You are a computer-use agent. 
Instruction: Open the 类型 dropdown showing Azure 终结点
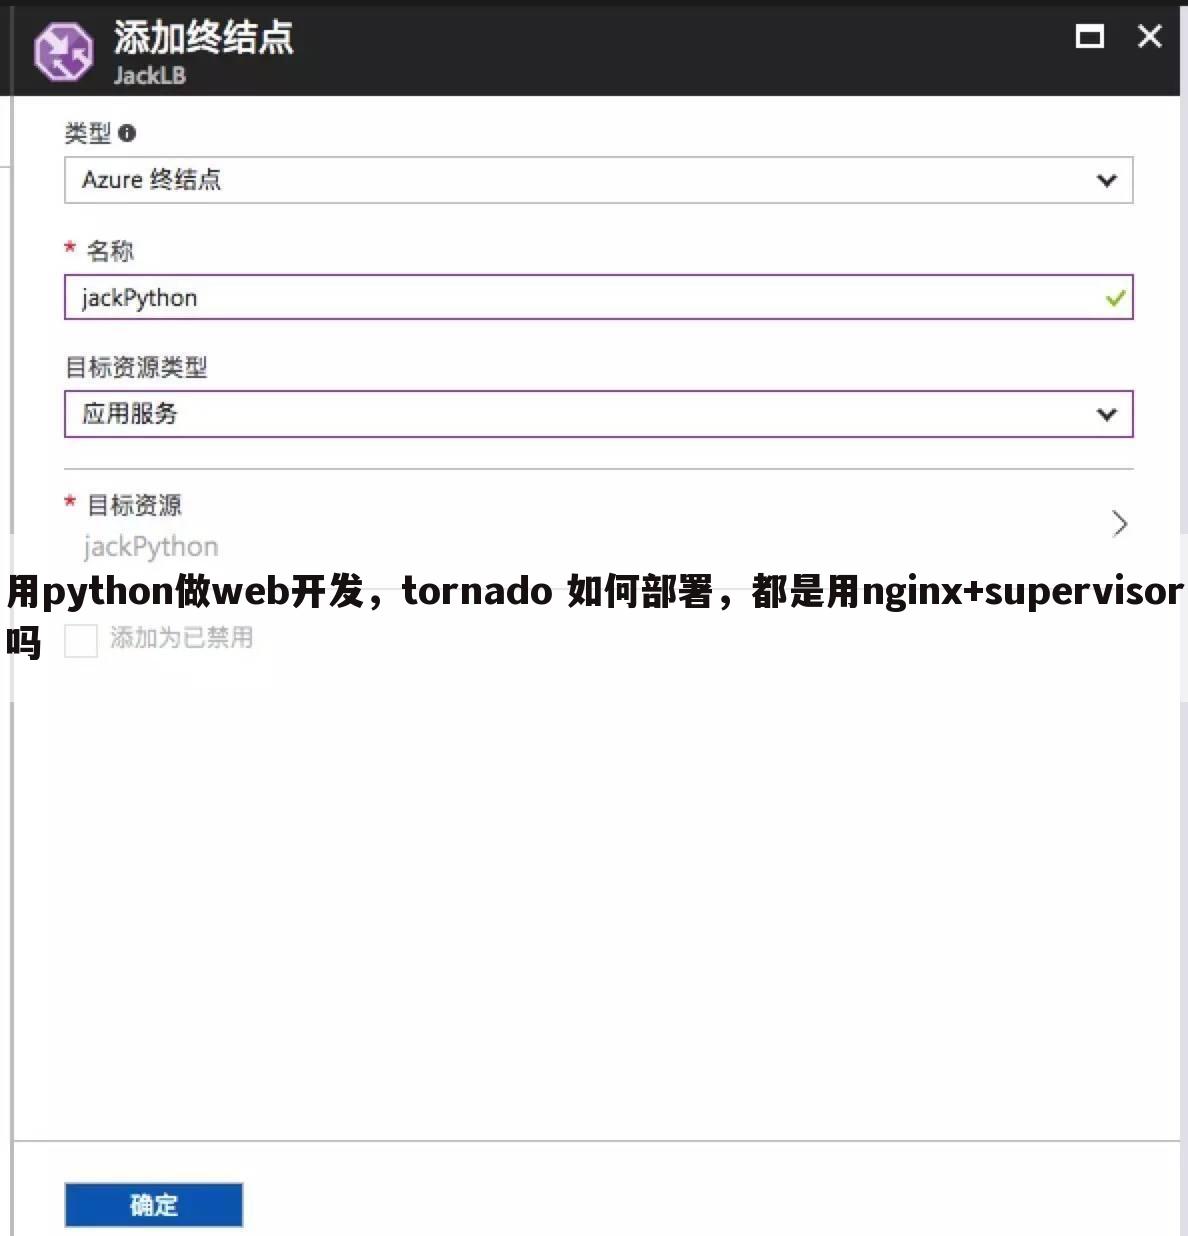click(598, 180)
